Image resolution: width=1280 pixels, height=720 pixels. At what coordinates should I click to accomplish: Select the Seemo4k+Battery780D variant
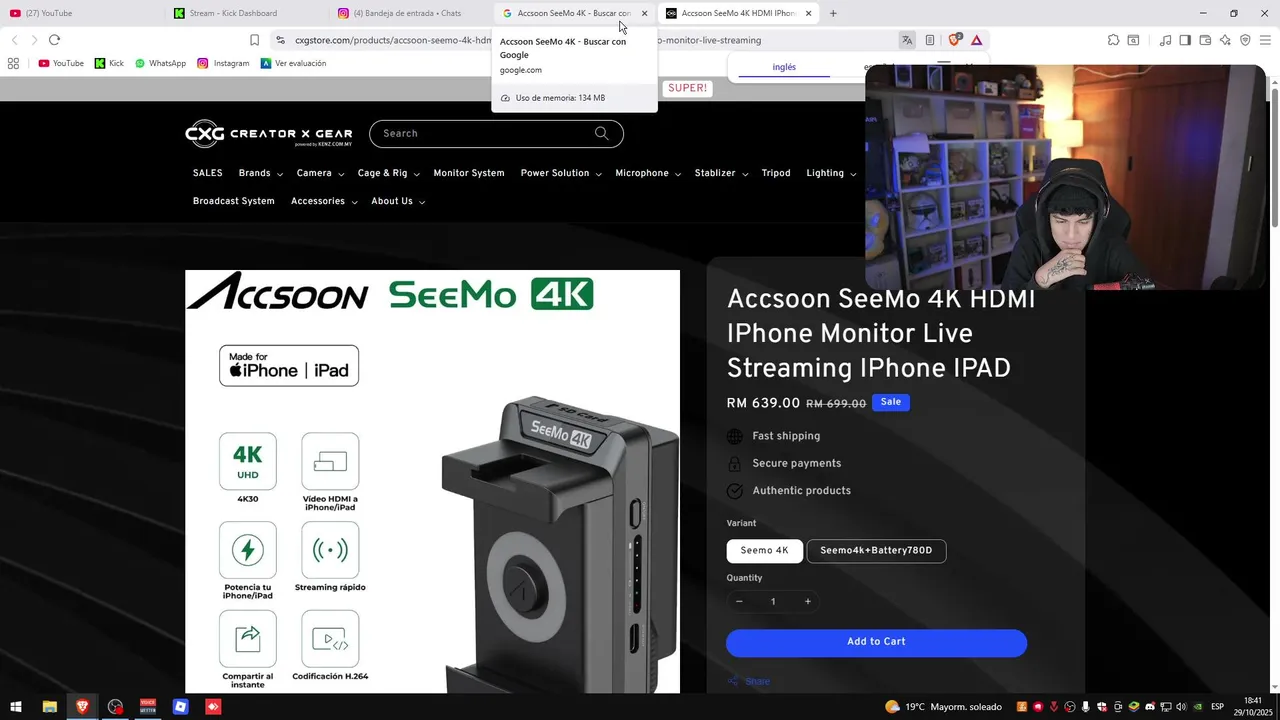[x=876, y=551]
